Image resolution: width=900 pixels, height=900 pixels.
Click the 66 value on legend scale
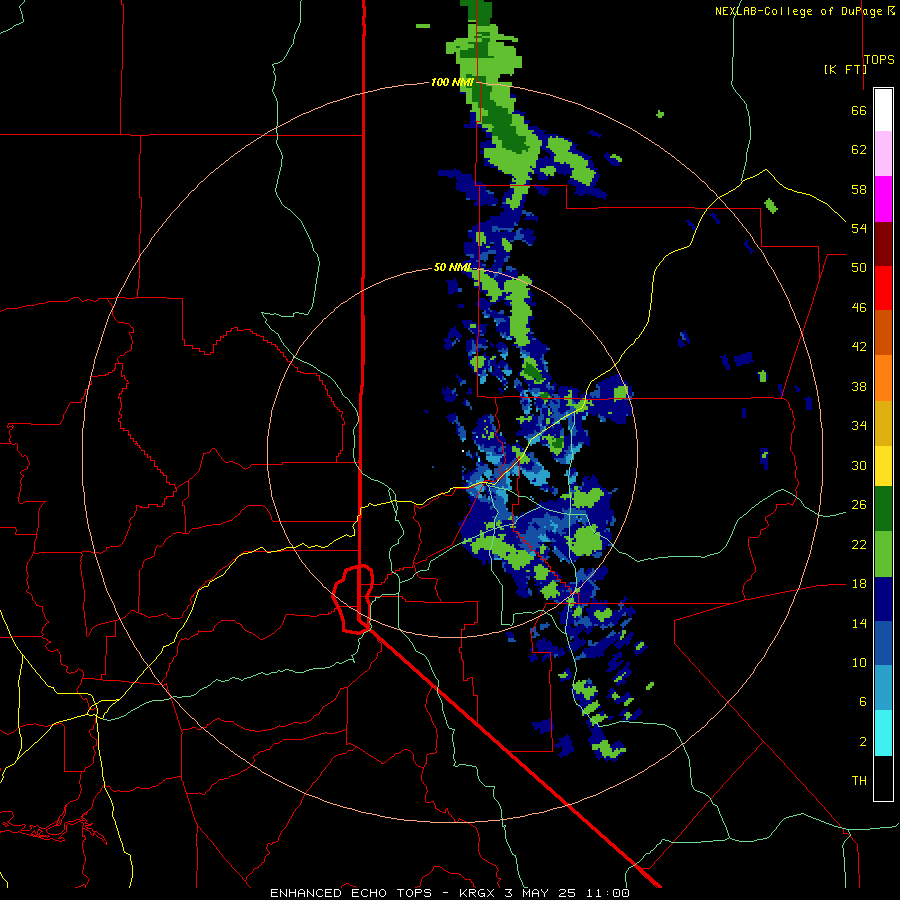click(859, 110)
